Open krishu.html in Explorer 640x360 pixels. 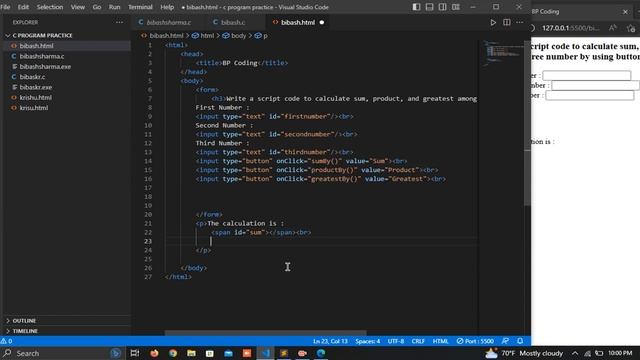point(36,98)
